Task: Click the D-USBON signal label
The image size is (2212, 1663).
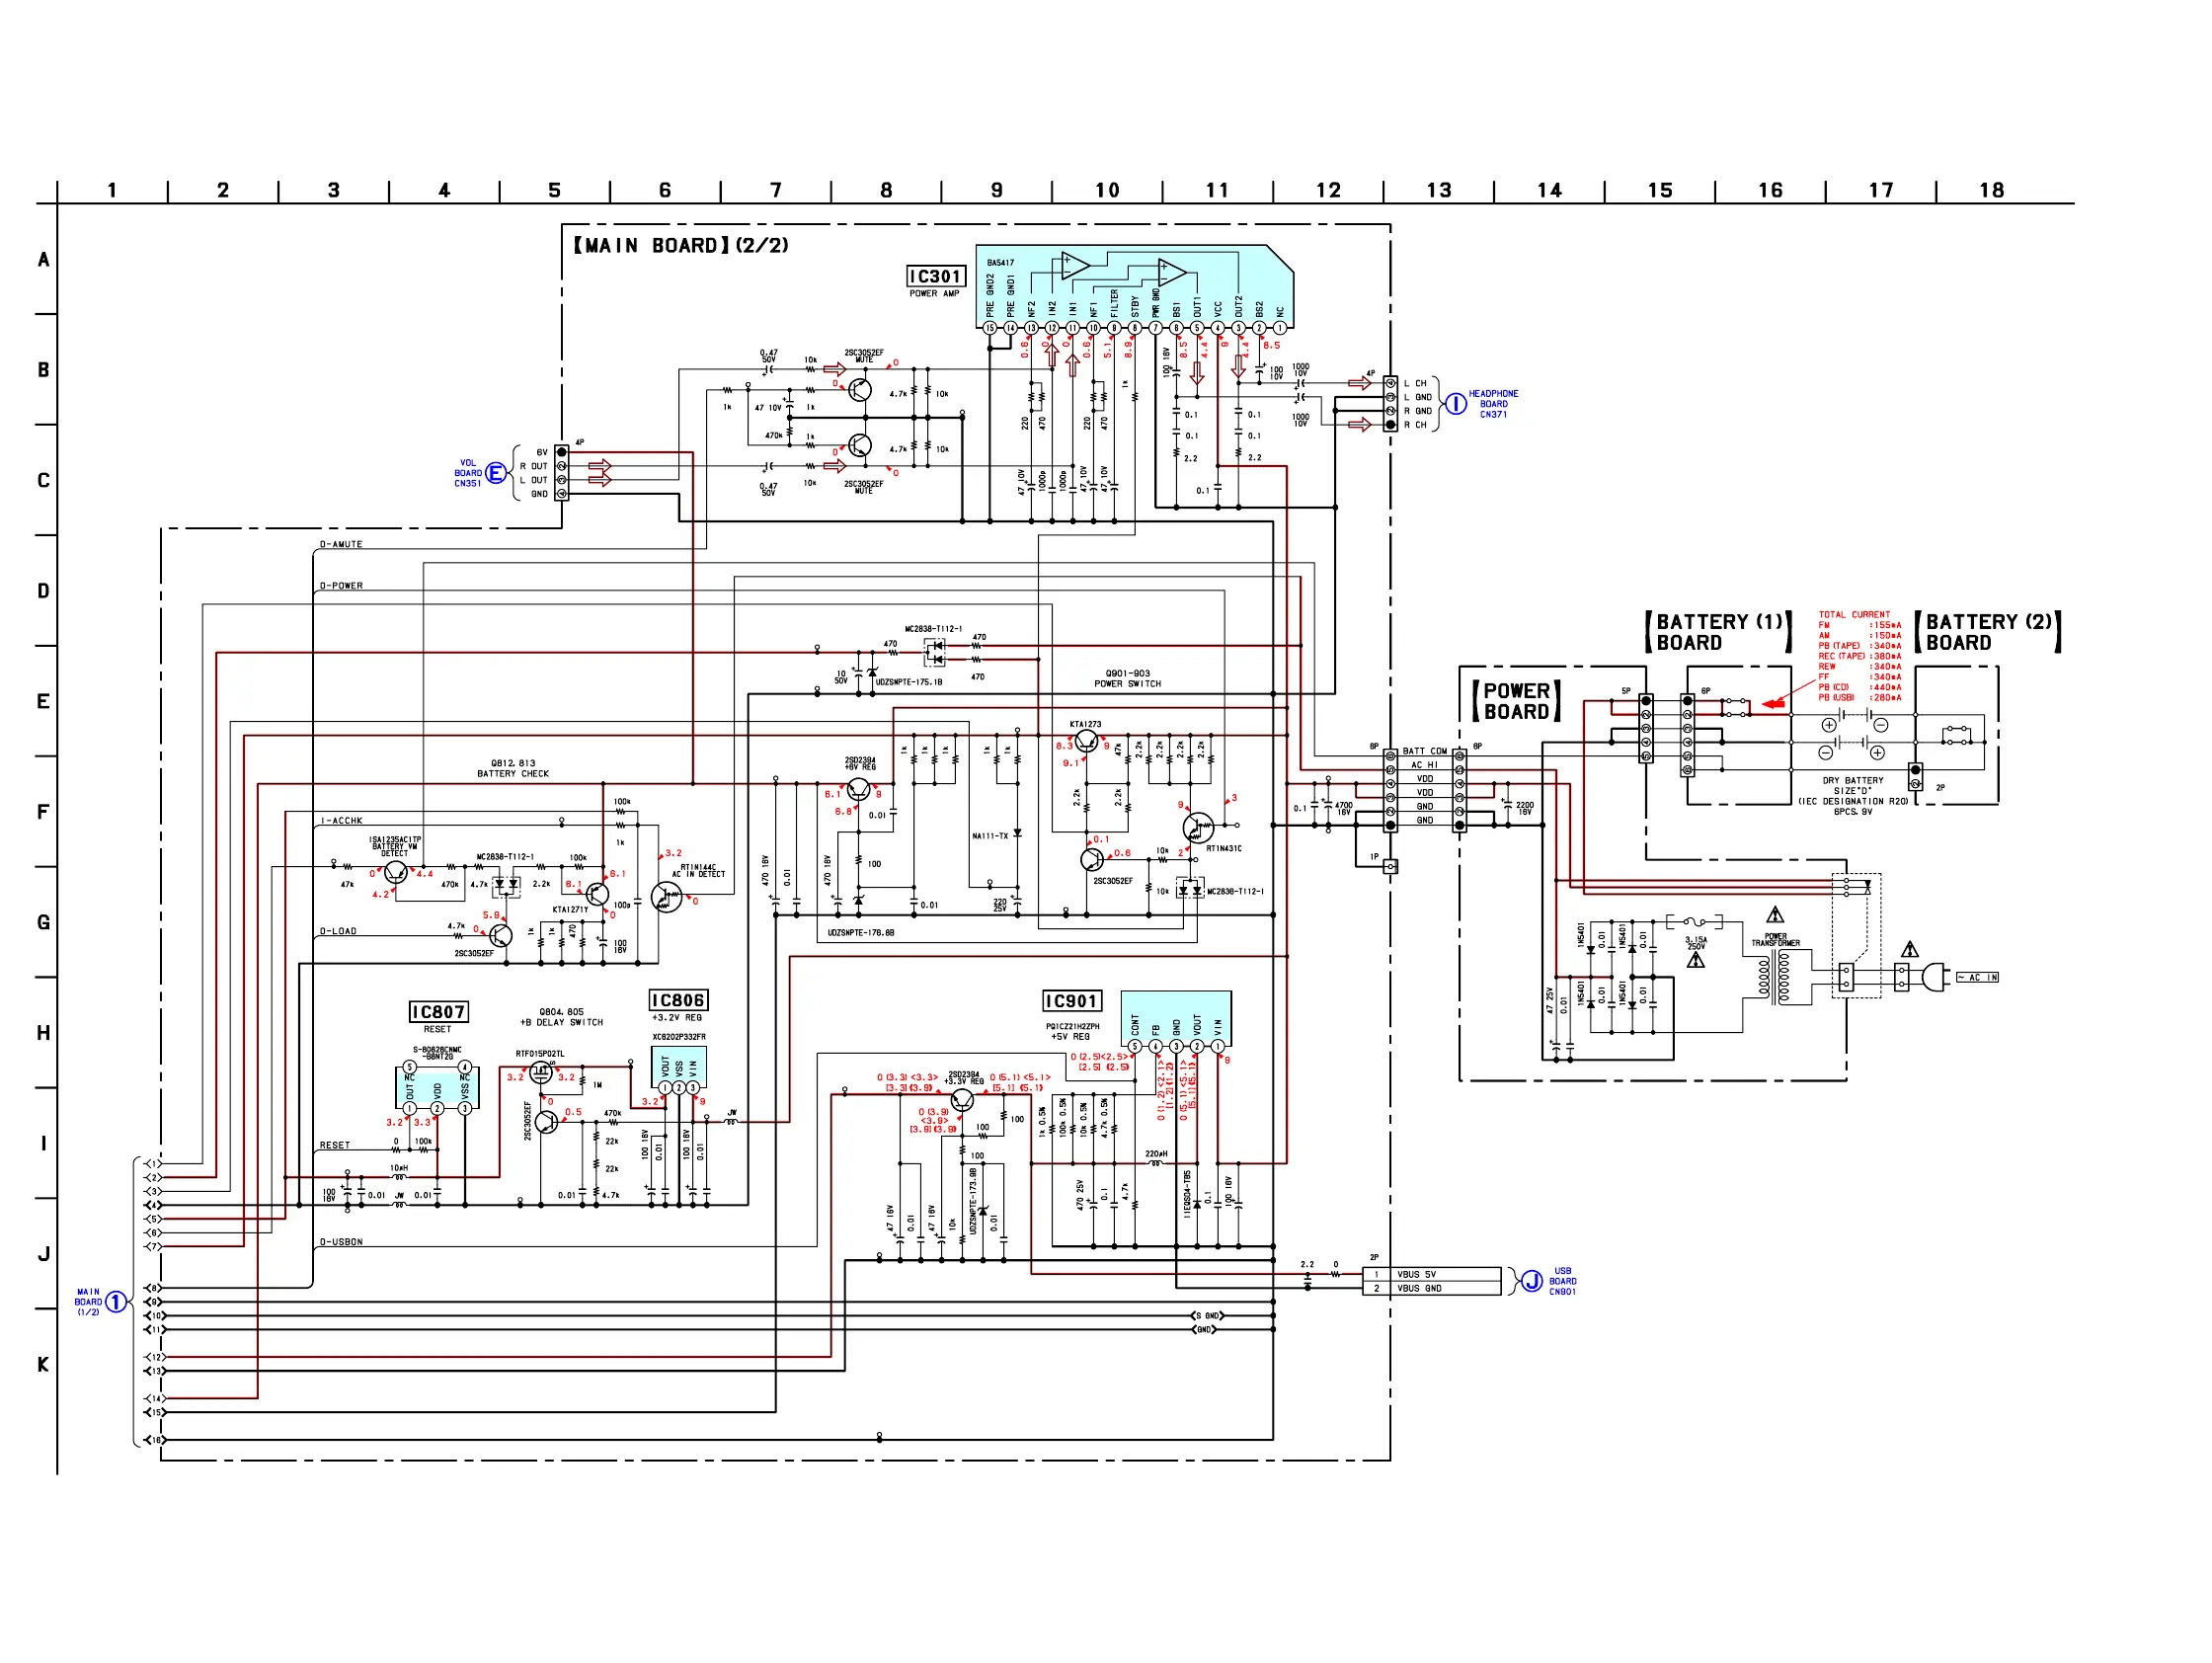Action: [x=341, y=1242]
